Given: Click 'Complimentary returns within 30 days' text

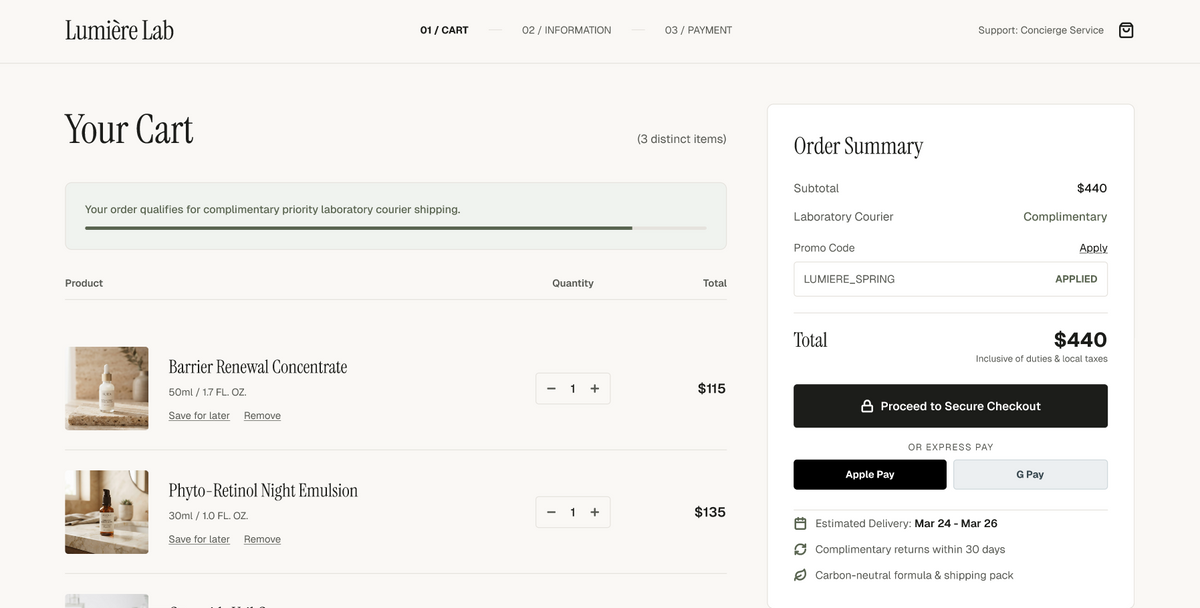Looking at the screenshot, I should (x=910, y=549).
